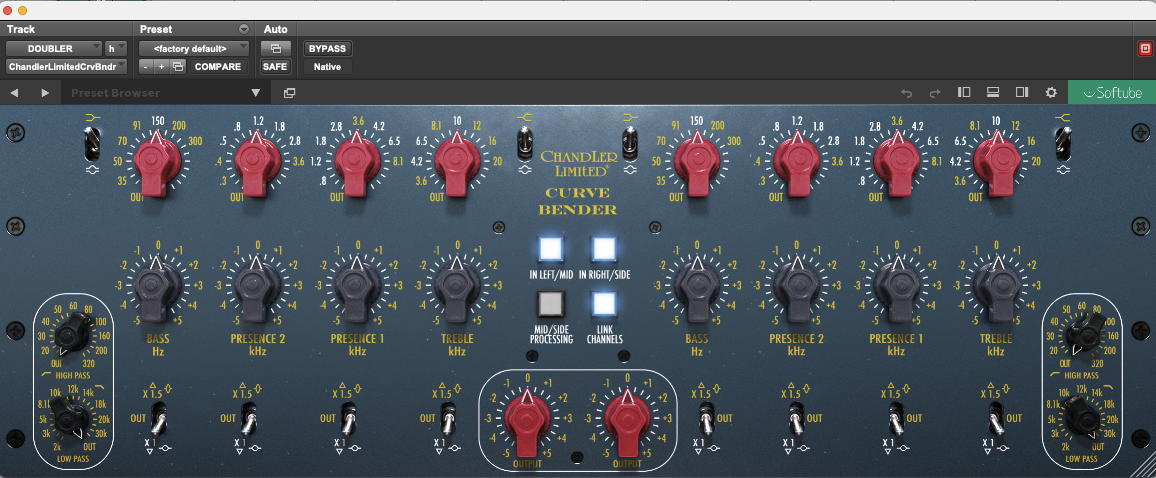The width and height of the screenshot is (1156, 478).
Task: Click right channel HIGH PASS filter knob
Action: pyautogui.click(x=1089, y=332)
